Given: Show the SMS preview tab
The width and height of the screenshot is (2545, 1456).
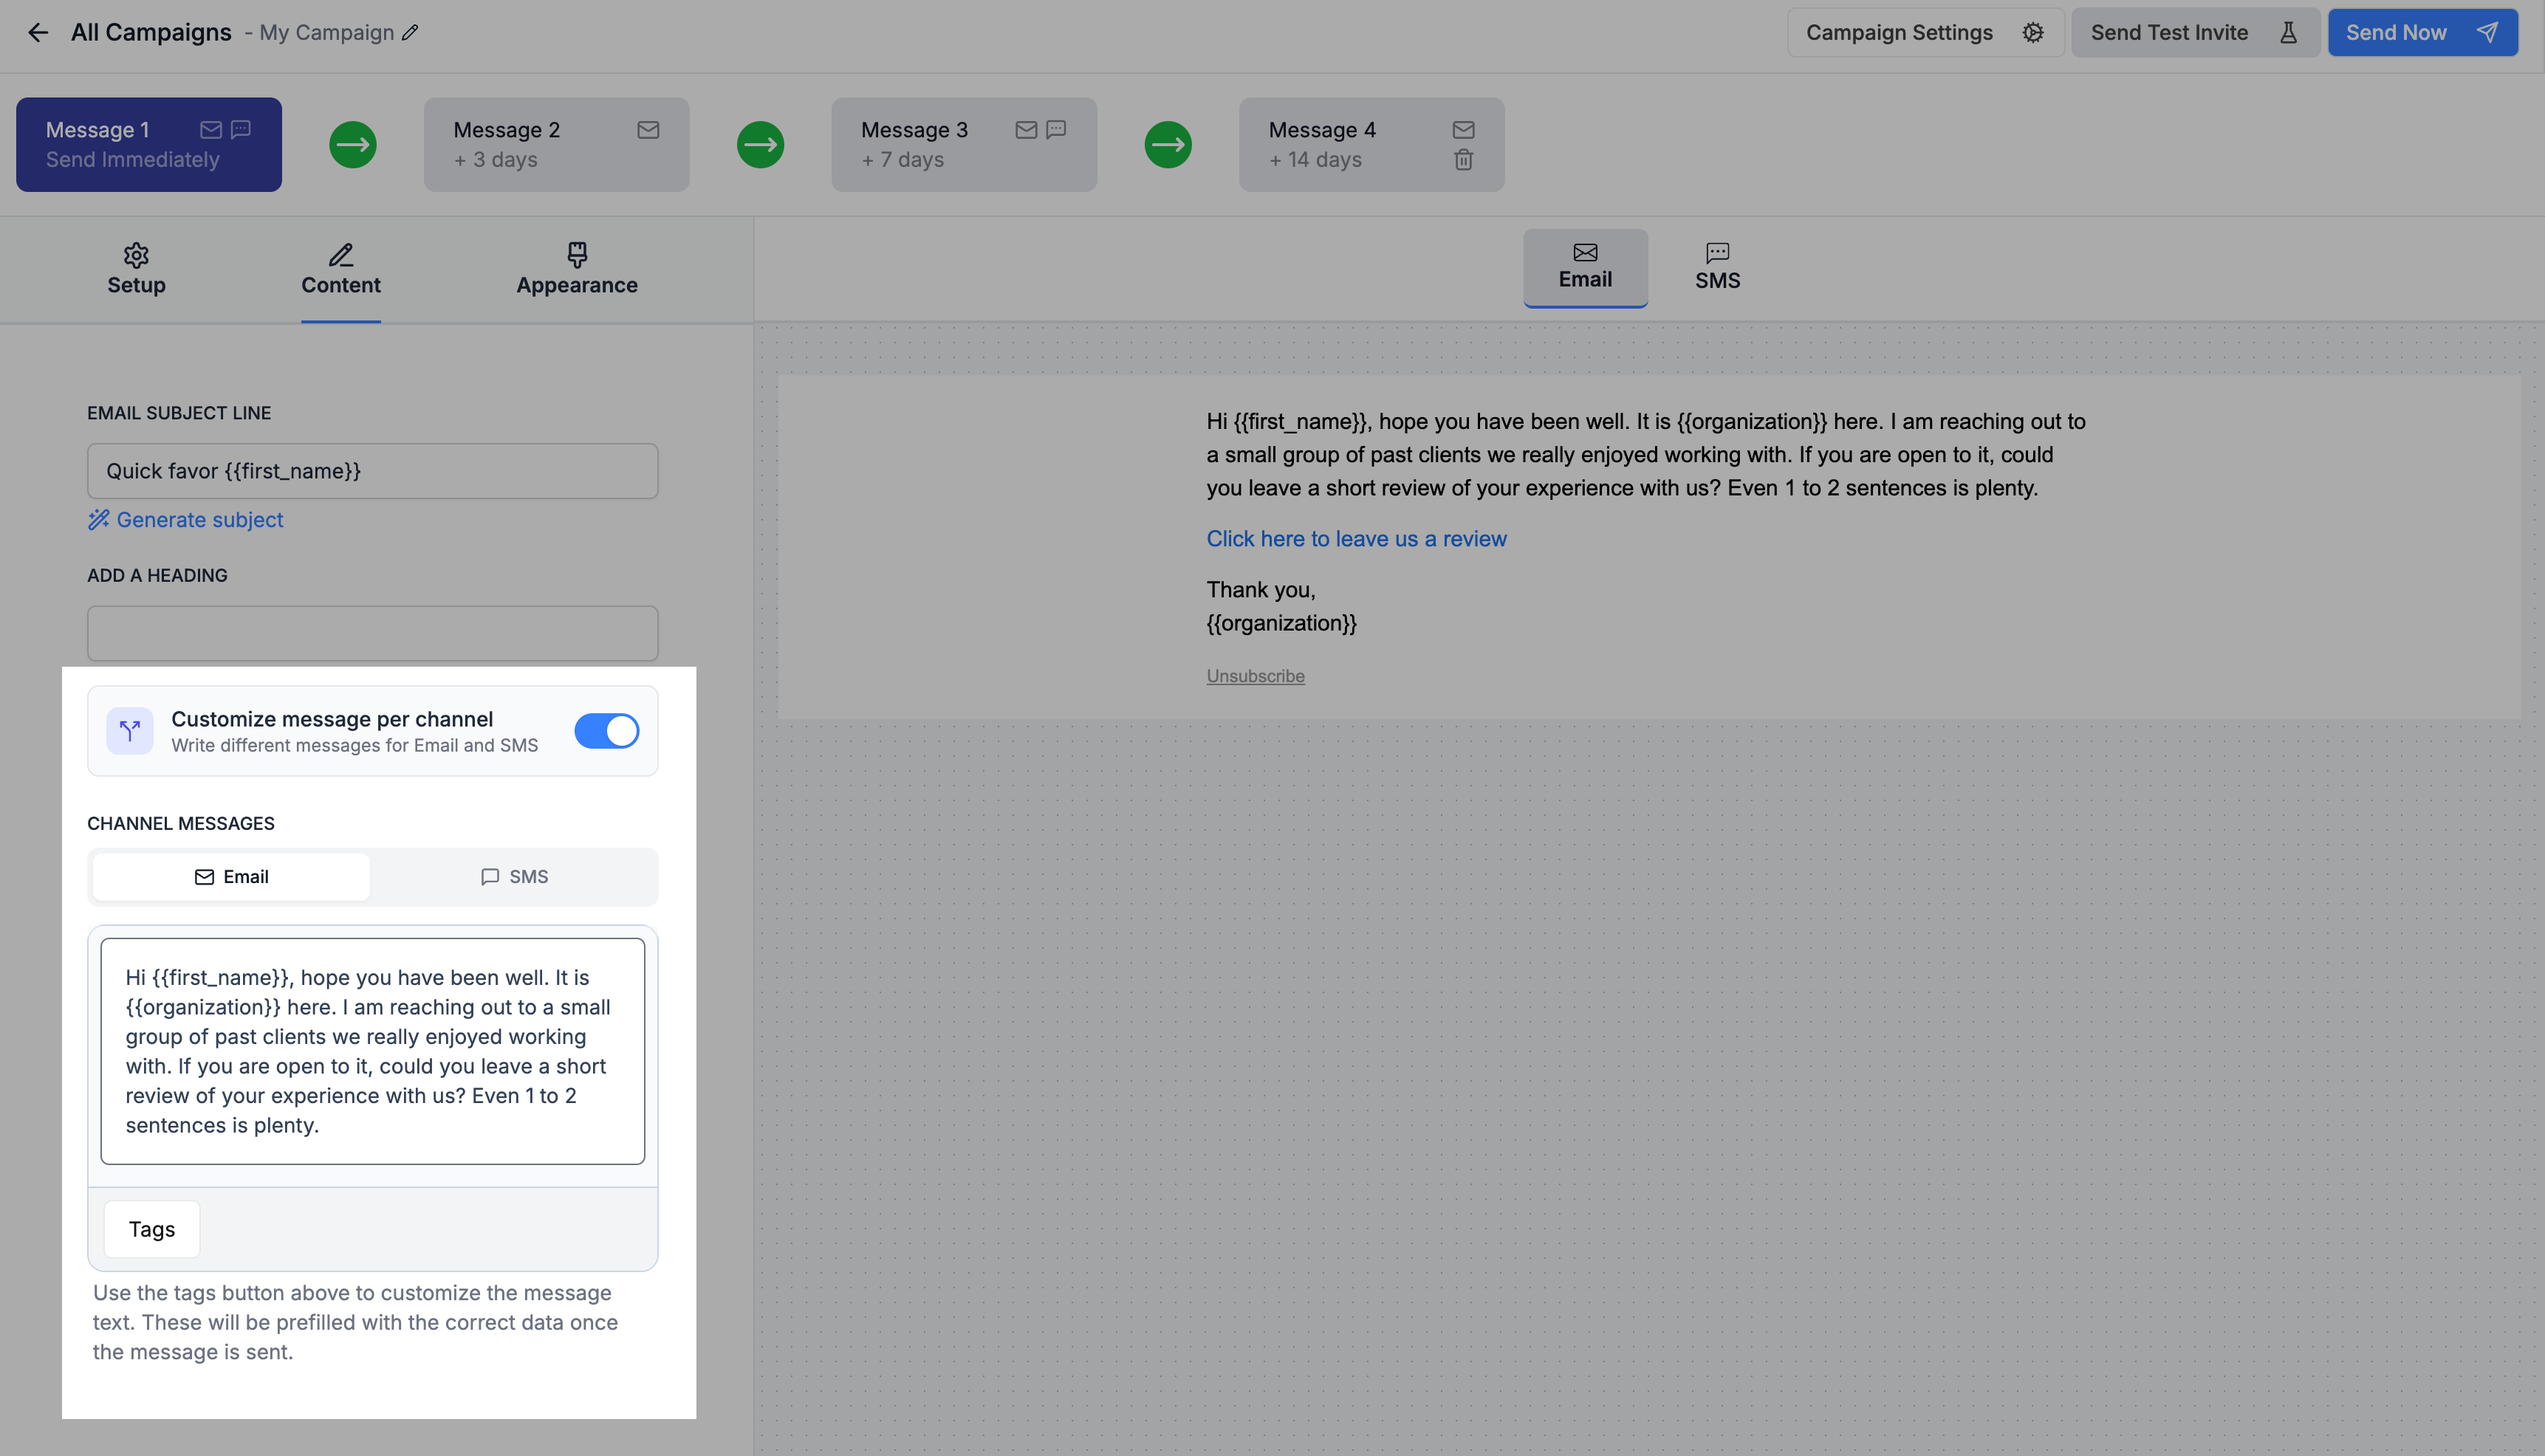Looking at the screenshot, I should click(1717, 268).
